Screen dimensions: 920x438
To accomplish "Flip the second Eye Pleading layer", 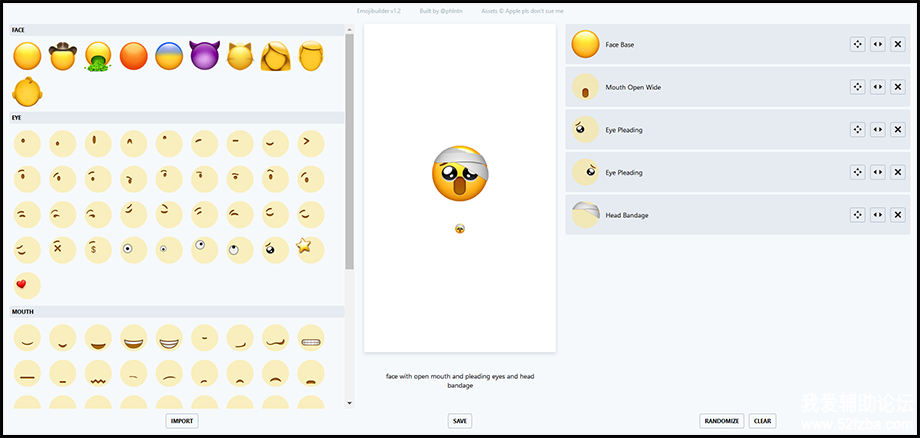I will click(x=878, y=172).
